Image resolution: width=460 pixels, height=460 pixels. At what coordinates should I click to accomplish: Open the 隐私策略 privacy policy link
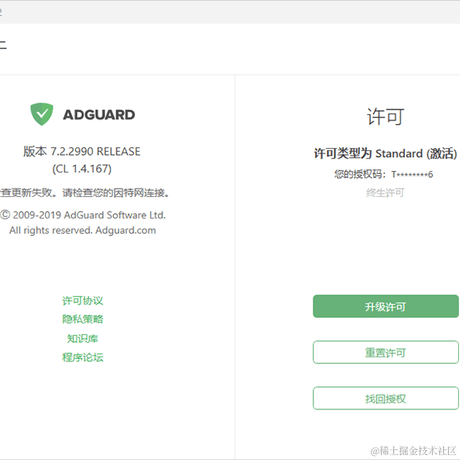pyautogui.click(x=83, y=319)
